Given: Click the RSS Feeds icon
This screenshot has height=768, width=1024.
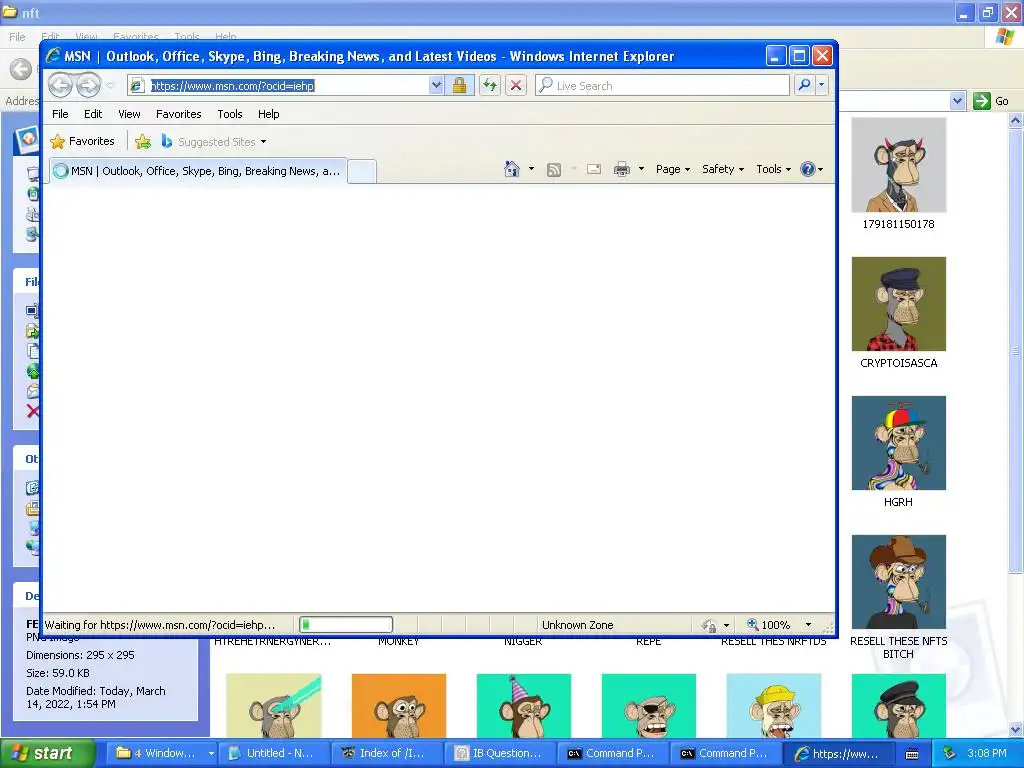Looking at the screenshot, I should pos(554,170).
